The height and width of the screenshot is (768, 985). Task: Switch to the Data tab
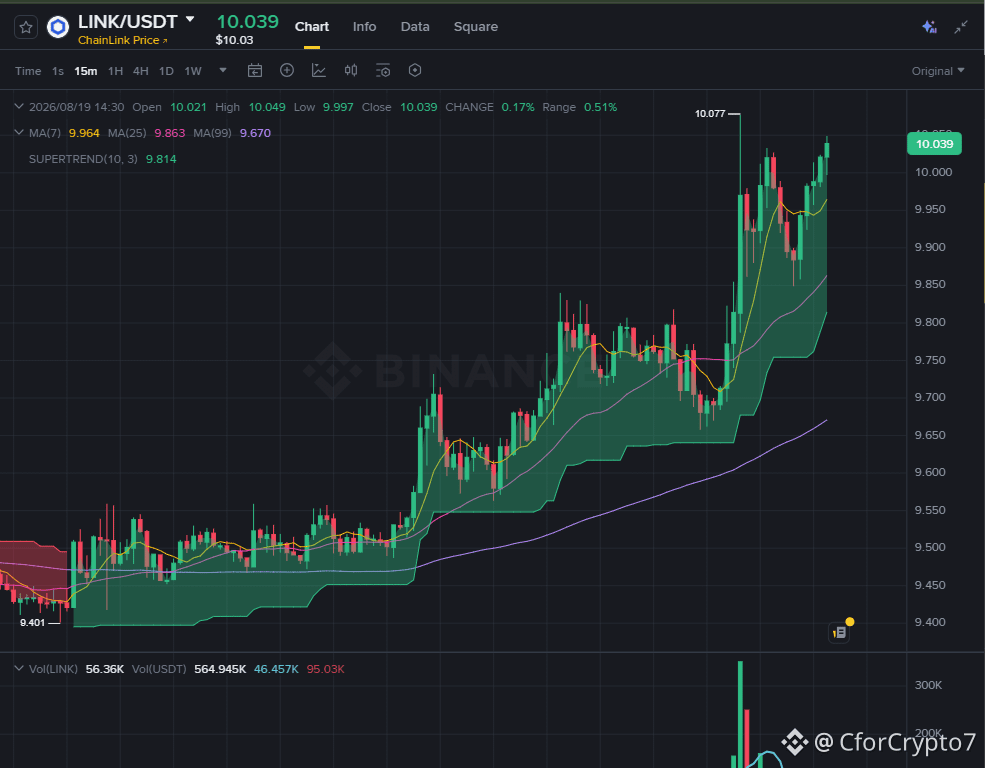click(x=415, y=26)
